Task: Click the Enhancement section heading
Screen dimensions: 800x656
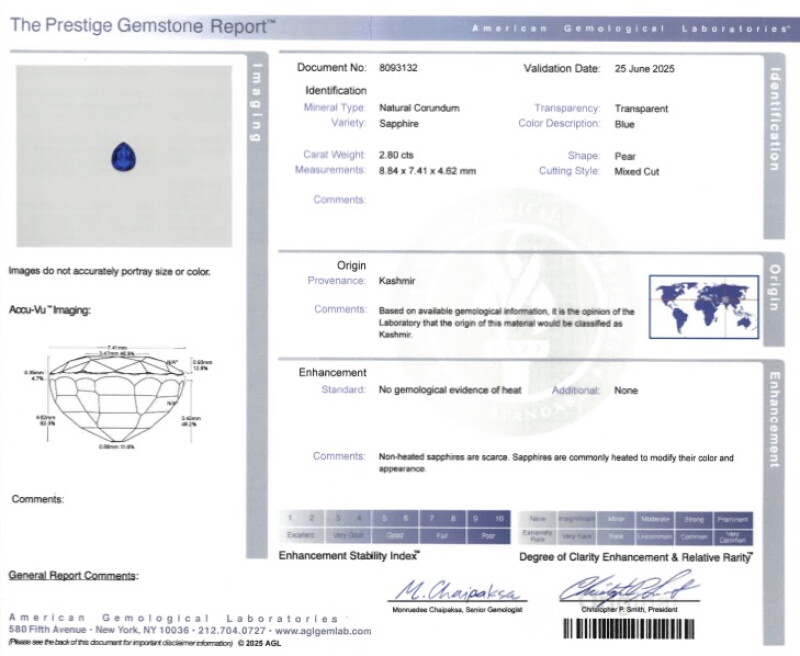Action: tap(332, 373)
